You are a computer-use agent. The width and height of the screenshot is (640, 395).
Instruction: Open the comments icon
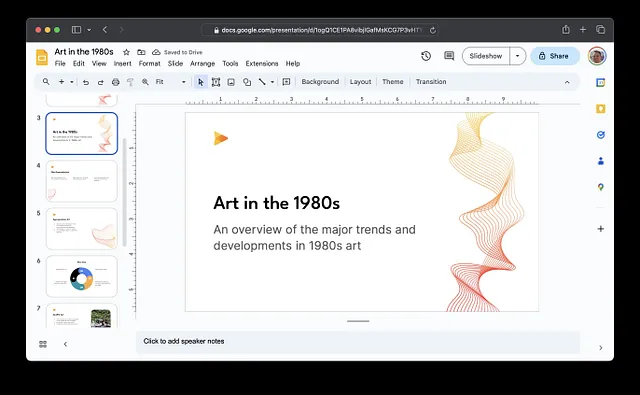[449, 56]
